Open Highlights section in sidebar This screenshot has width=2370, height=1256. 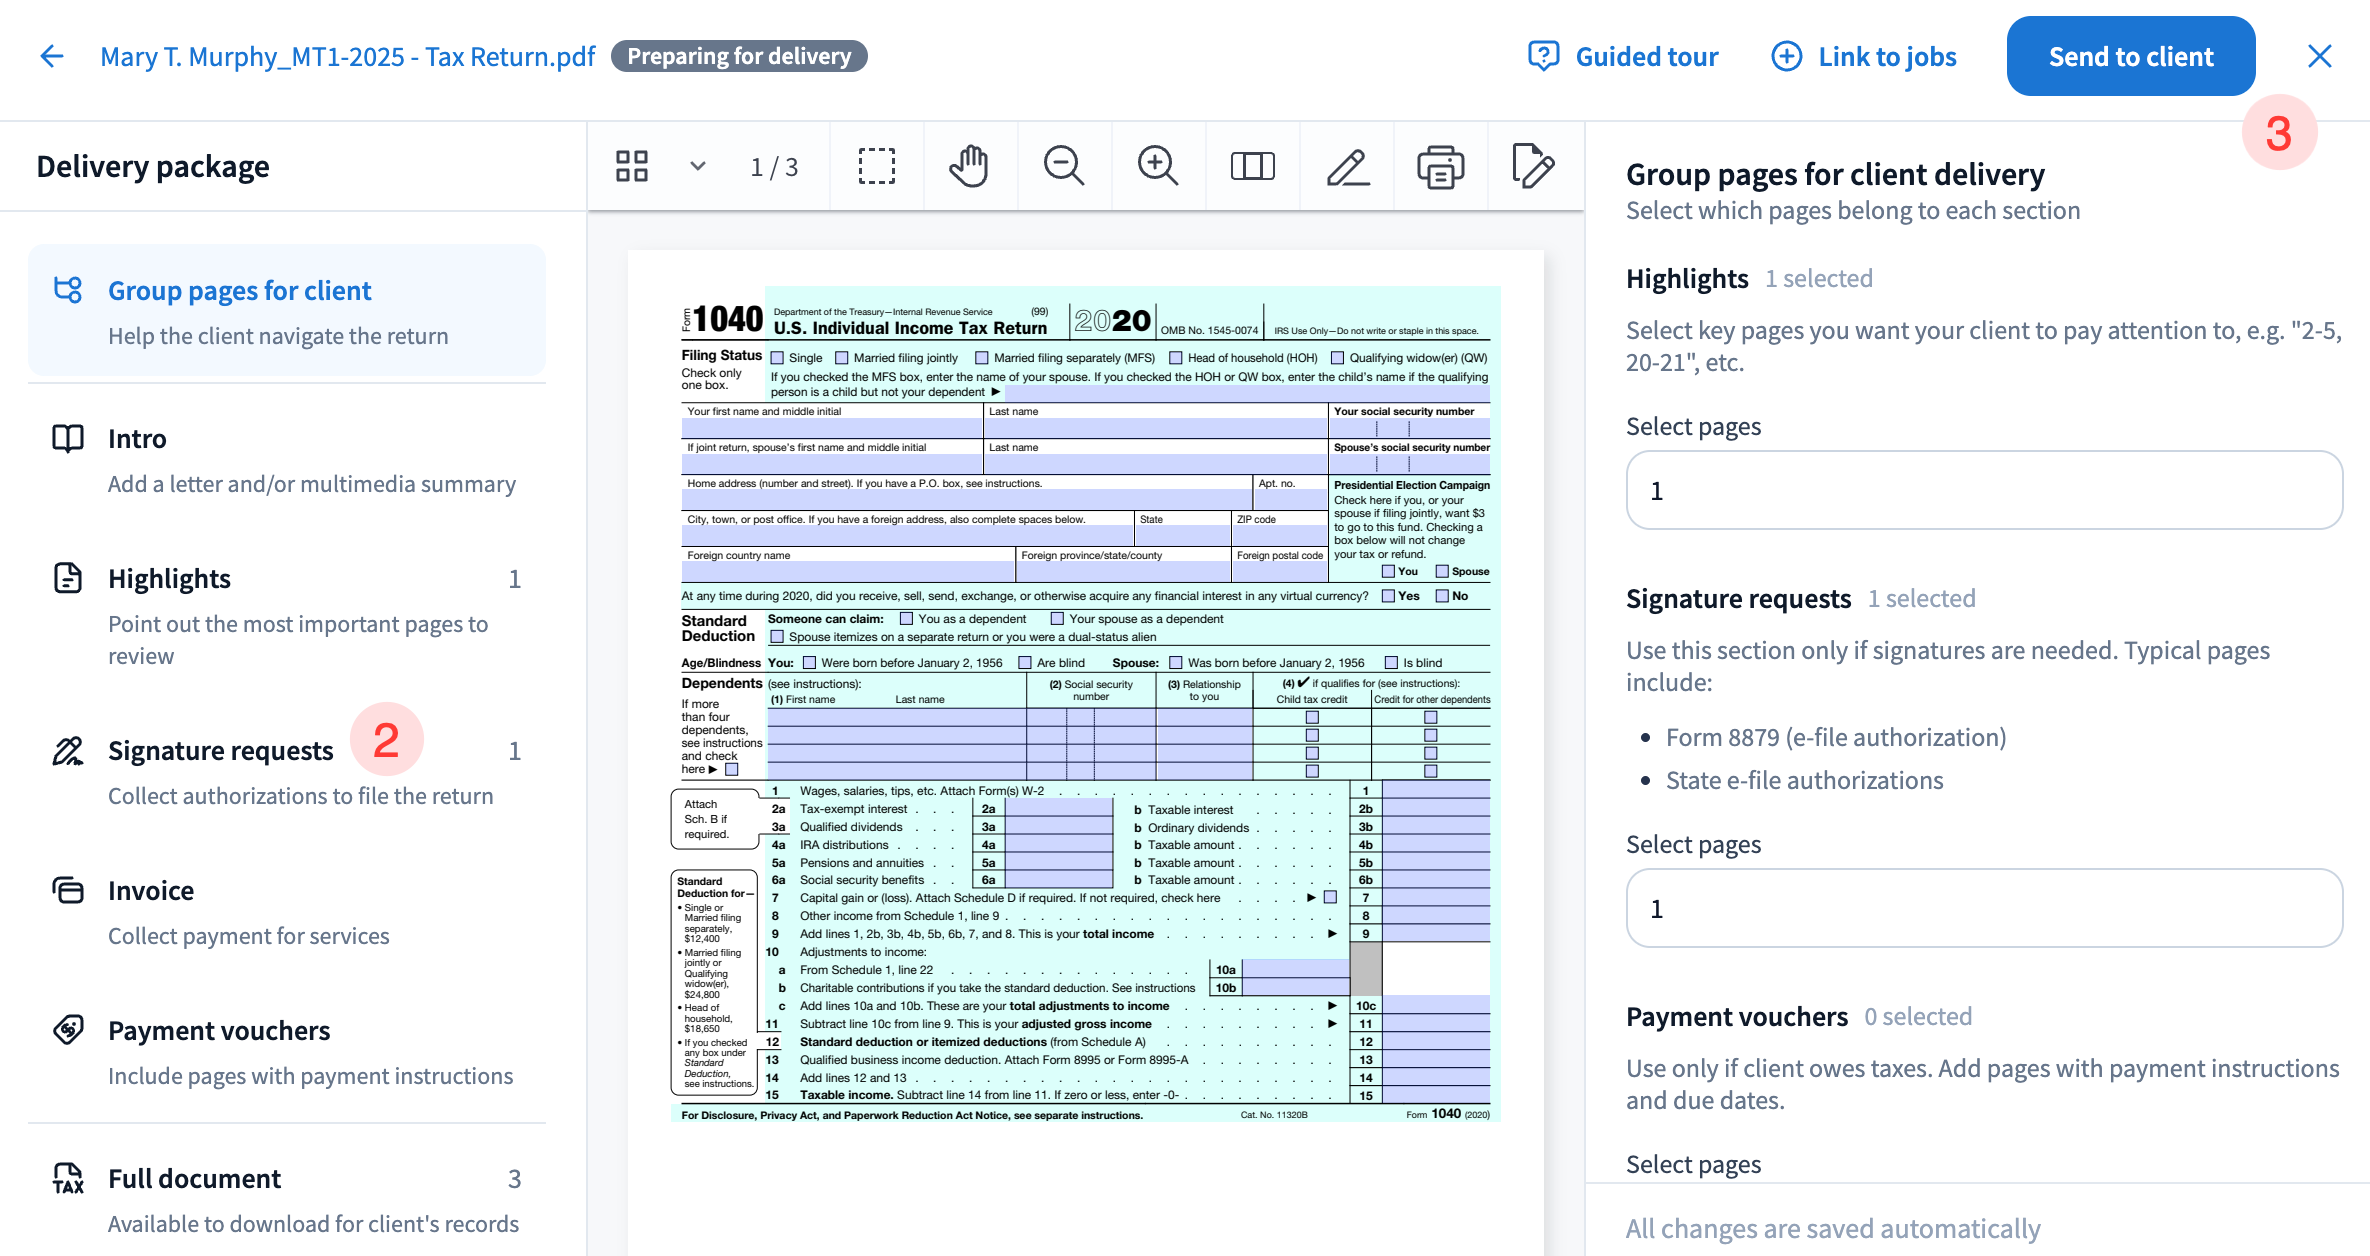pos(170,579)
